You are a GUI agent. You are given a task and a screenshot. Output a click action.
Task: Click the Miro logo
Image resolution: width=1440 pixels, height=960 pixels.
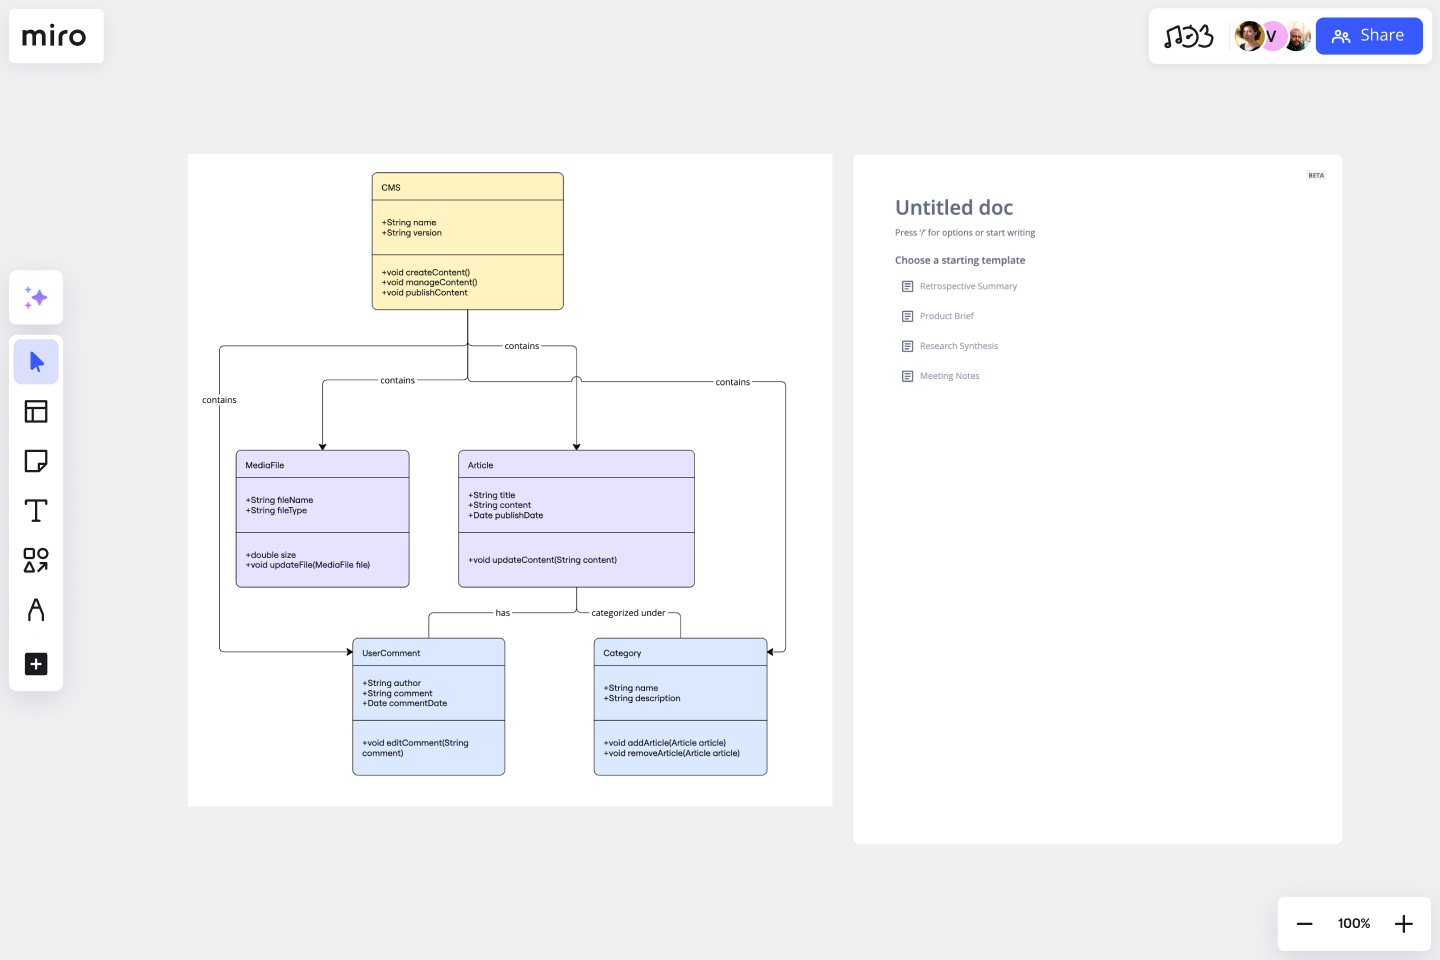pyautogui.click(x=56, y=36)
